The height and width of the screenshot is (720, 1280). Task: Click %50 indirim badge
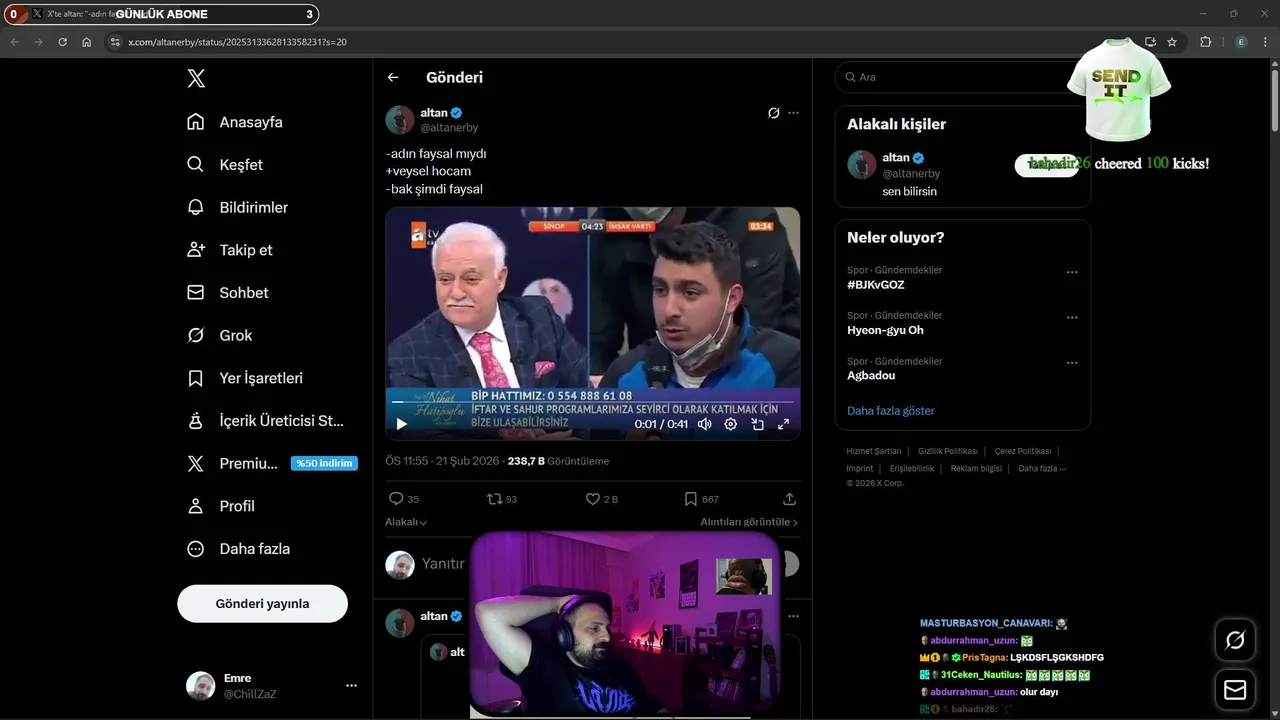[x=324, y=464]
